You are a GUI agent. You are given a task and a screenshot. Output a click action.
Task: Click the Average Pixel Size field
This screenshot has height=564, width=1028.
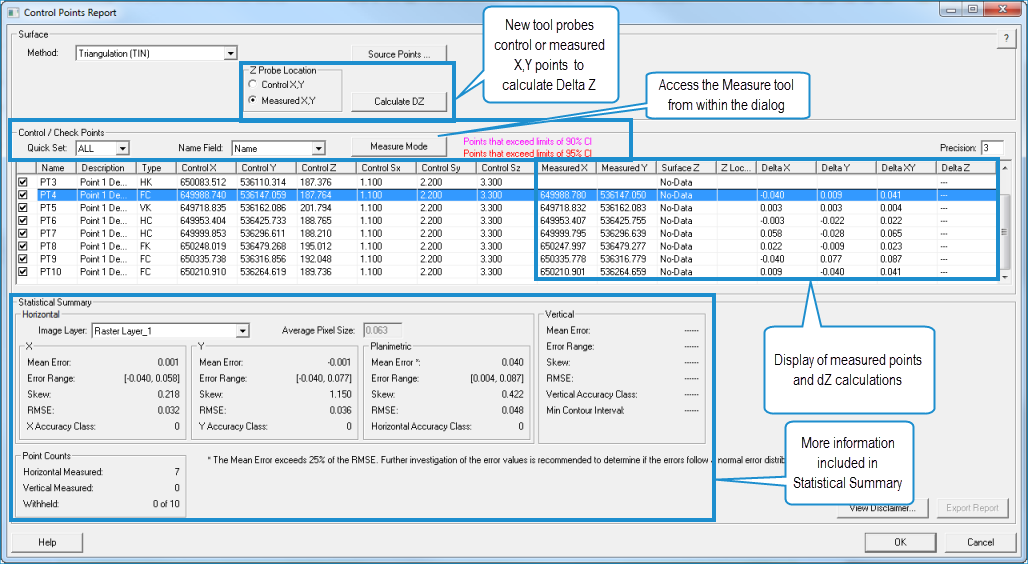tap(382, 331)
